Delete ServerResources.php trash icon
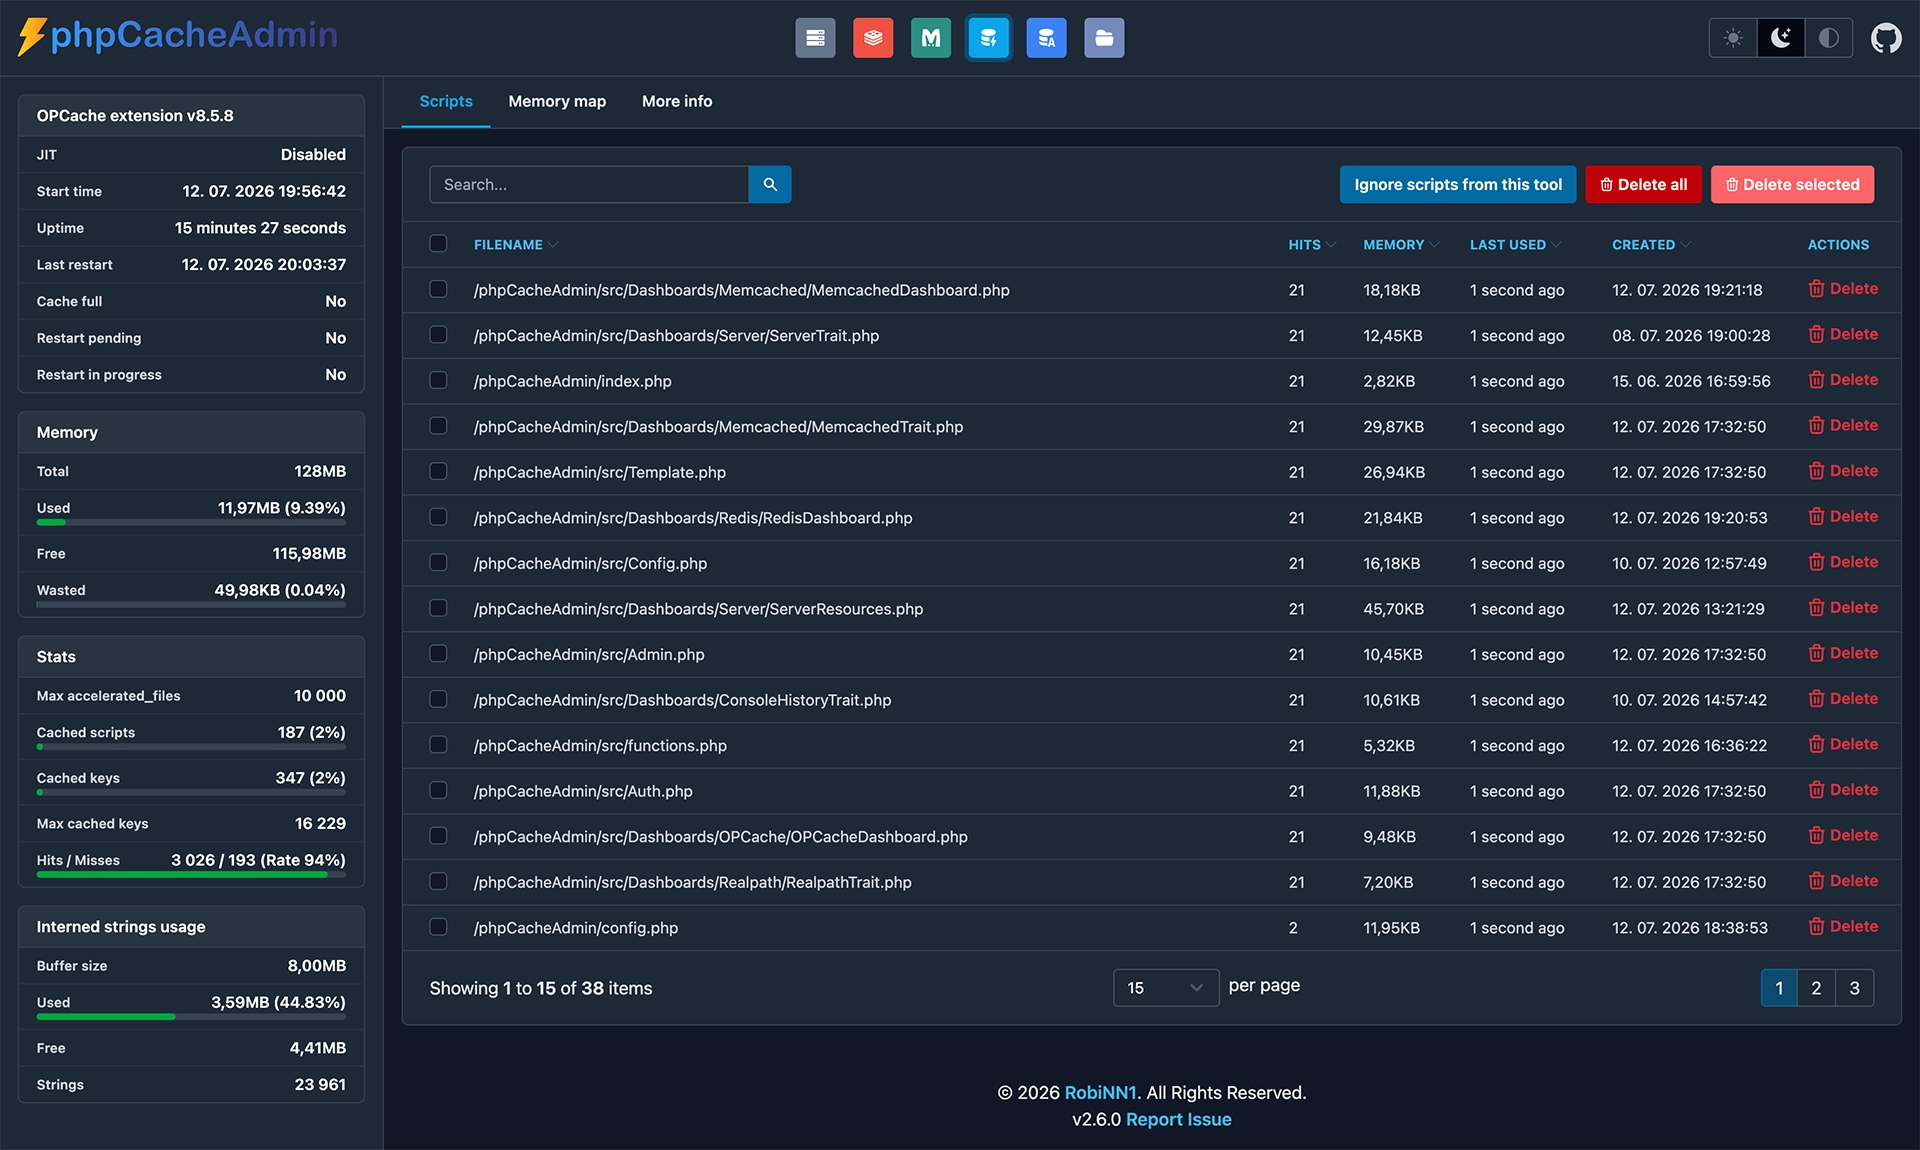1920x1150 pixels. pos(1816,608)
